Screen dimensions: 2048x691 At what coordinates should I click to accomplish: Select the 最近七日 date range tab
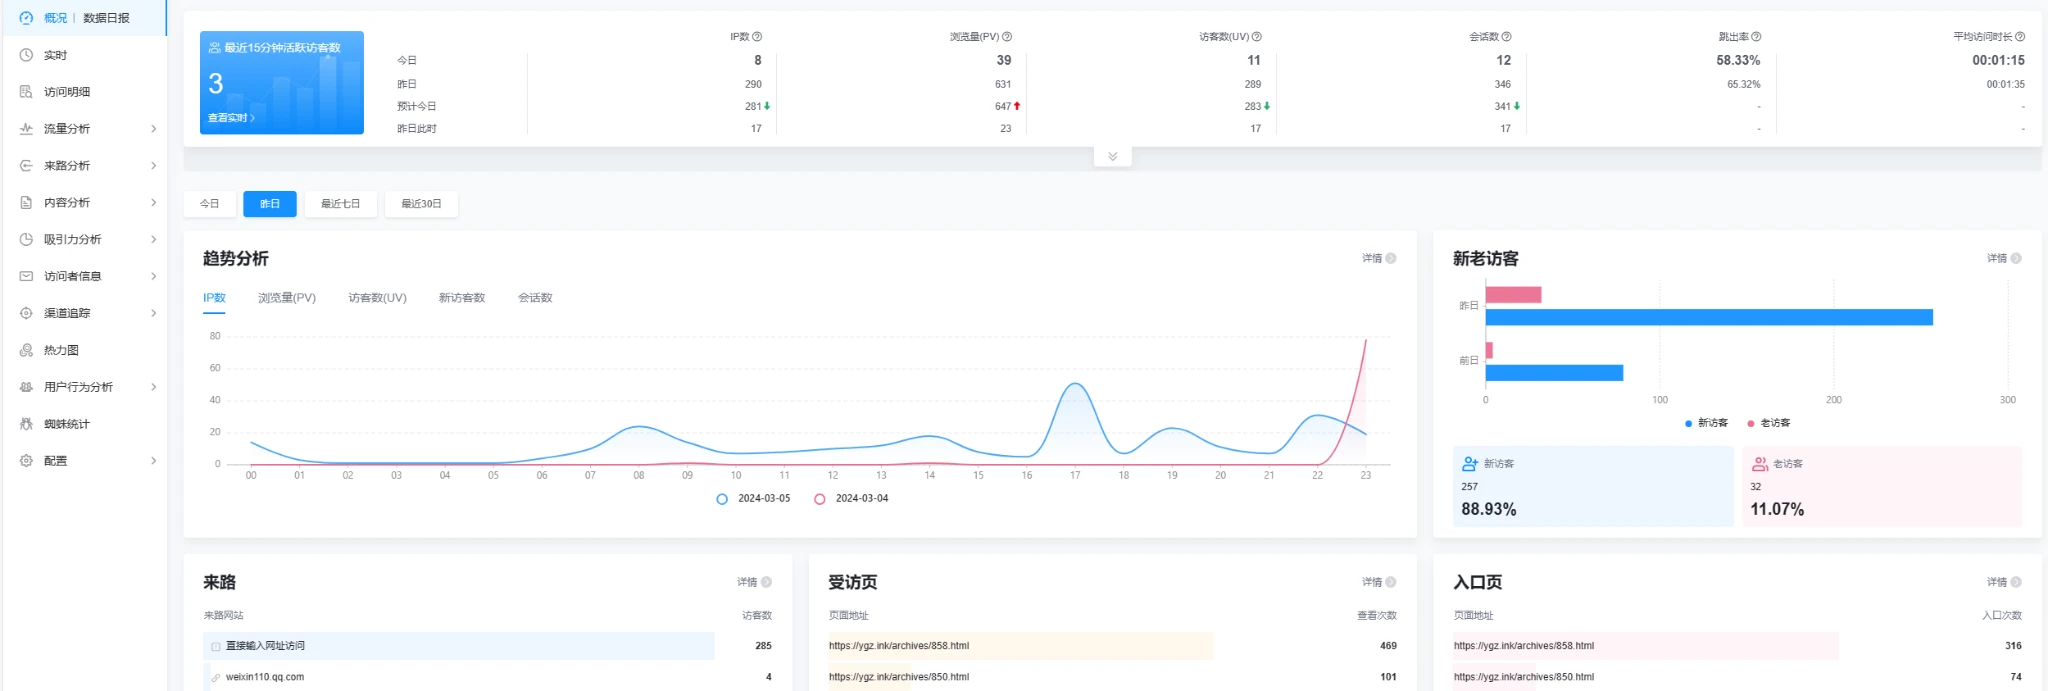tap(340, 204)
